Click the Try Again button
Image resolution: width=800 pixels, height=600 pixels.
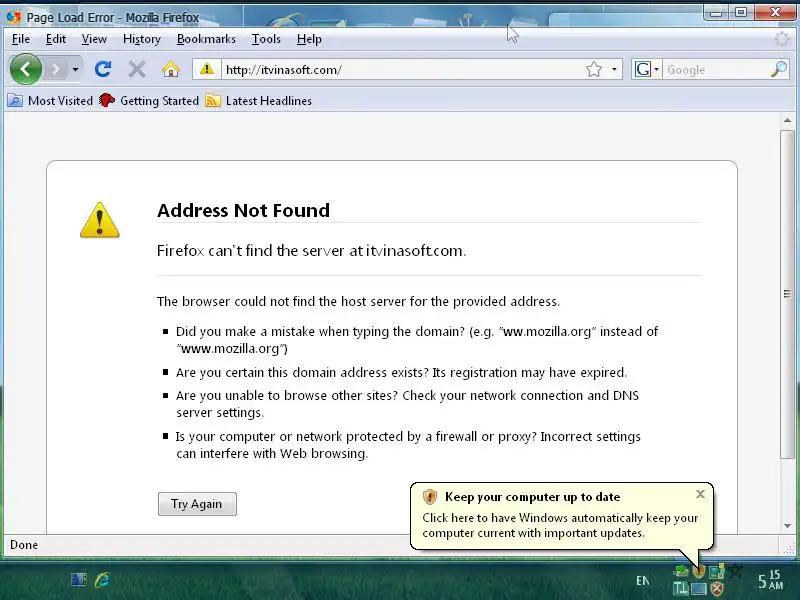coord(197,504)
